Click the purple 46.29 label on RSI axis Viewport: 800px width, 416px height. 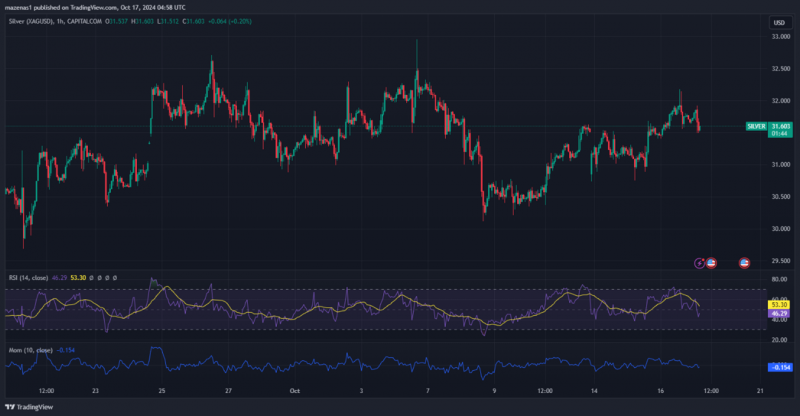click(779, 313)
